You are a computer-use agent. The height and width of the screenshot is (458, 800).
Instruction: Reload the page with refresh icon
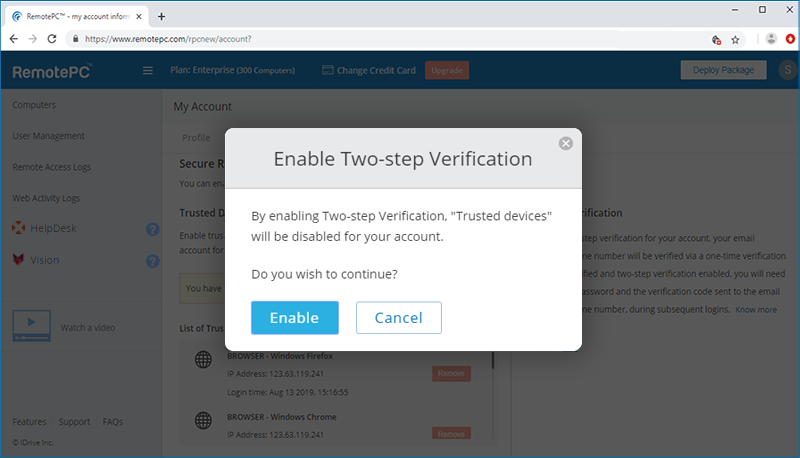click(x=52, y=39)
